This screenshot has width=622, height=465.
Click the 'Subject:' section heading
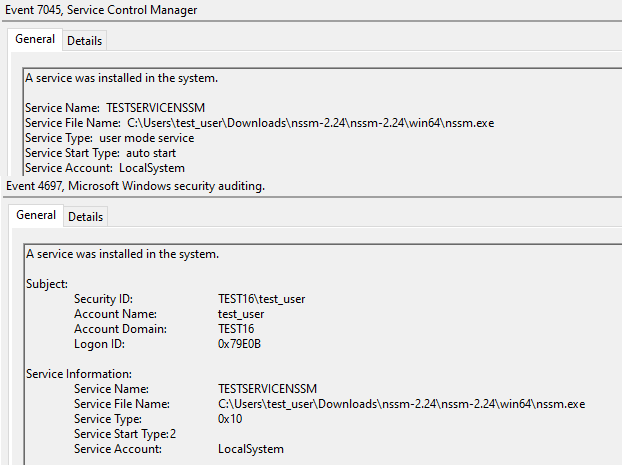[x=47, y=284]
